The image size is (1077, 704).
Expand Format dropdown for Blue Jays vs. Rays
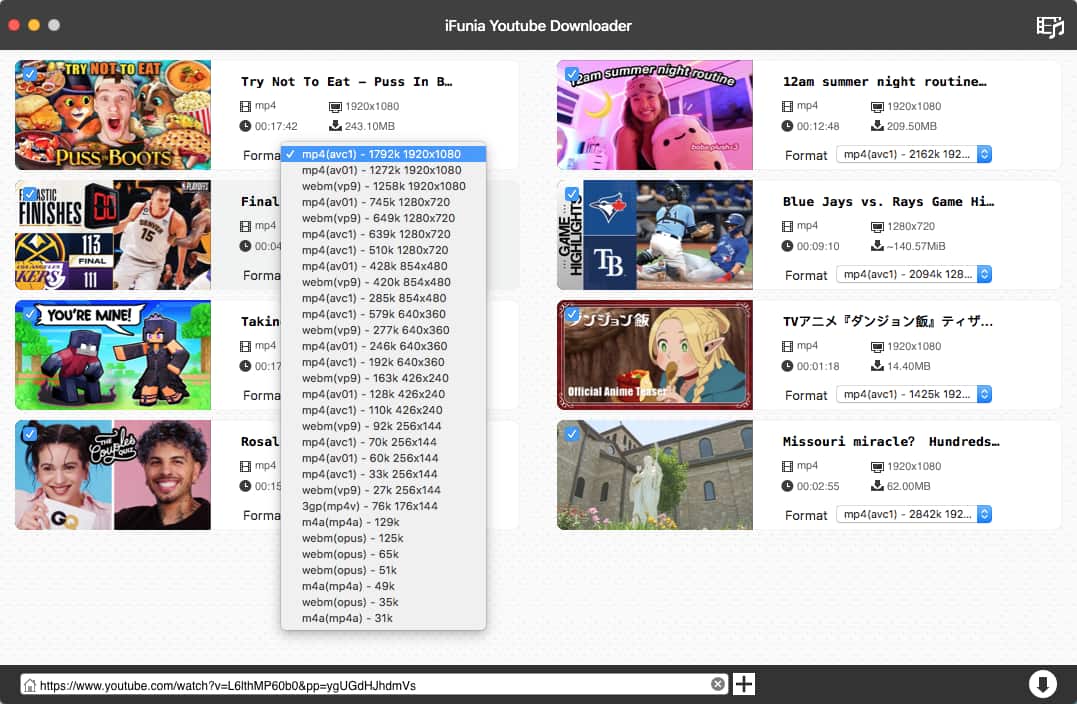pyautogui.click(x=913, y=275)
